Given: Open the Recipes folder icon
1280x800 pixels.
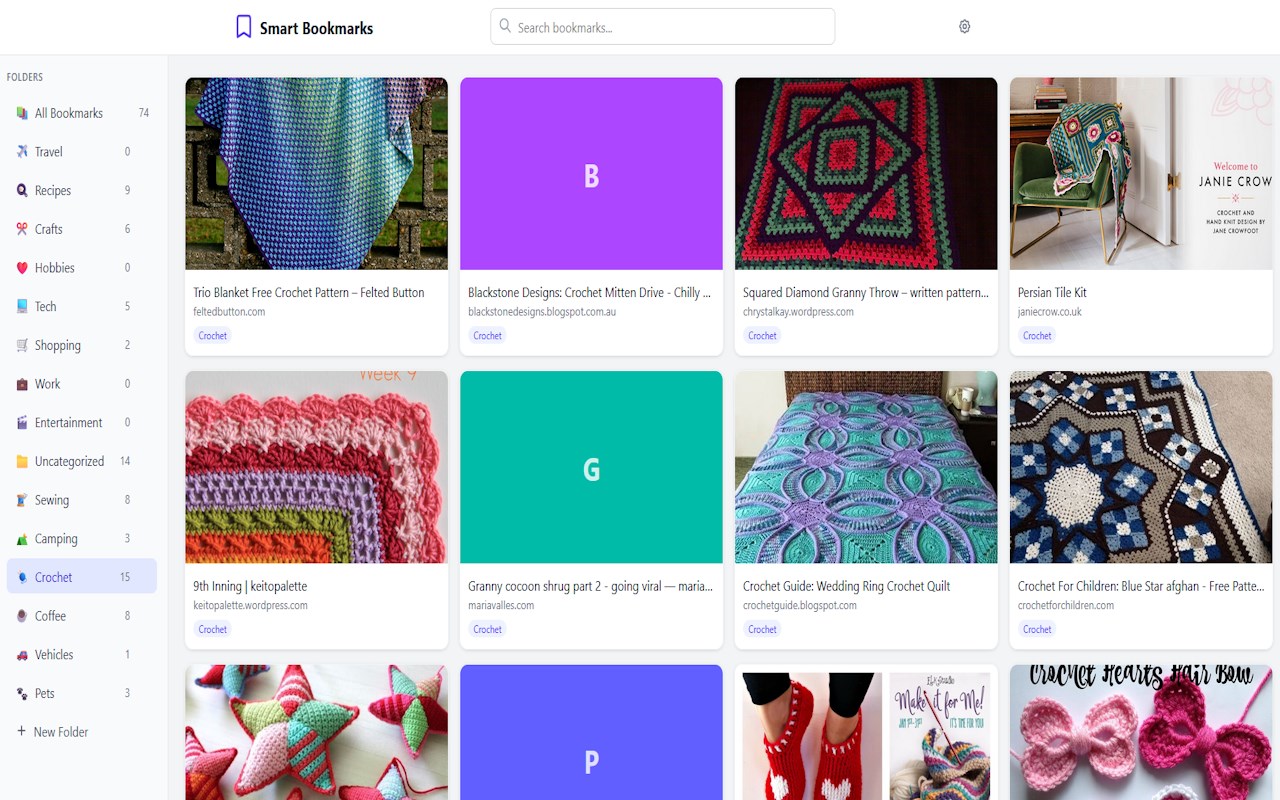Looking at the screenshot, I should pyautogui.click(x=22, y=190).
